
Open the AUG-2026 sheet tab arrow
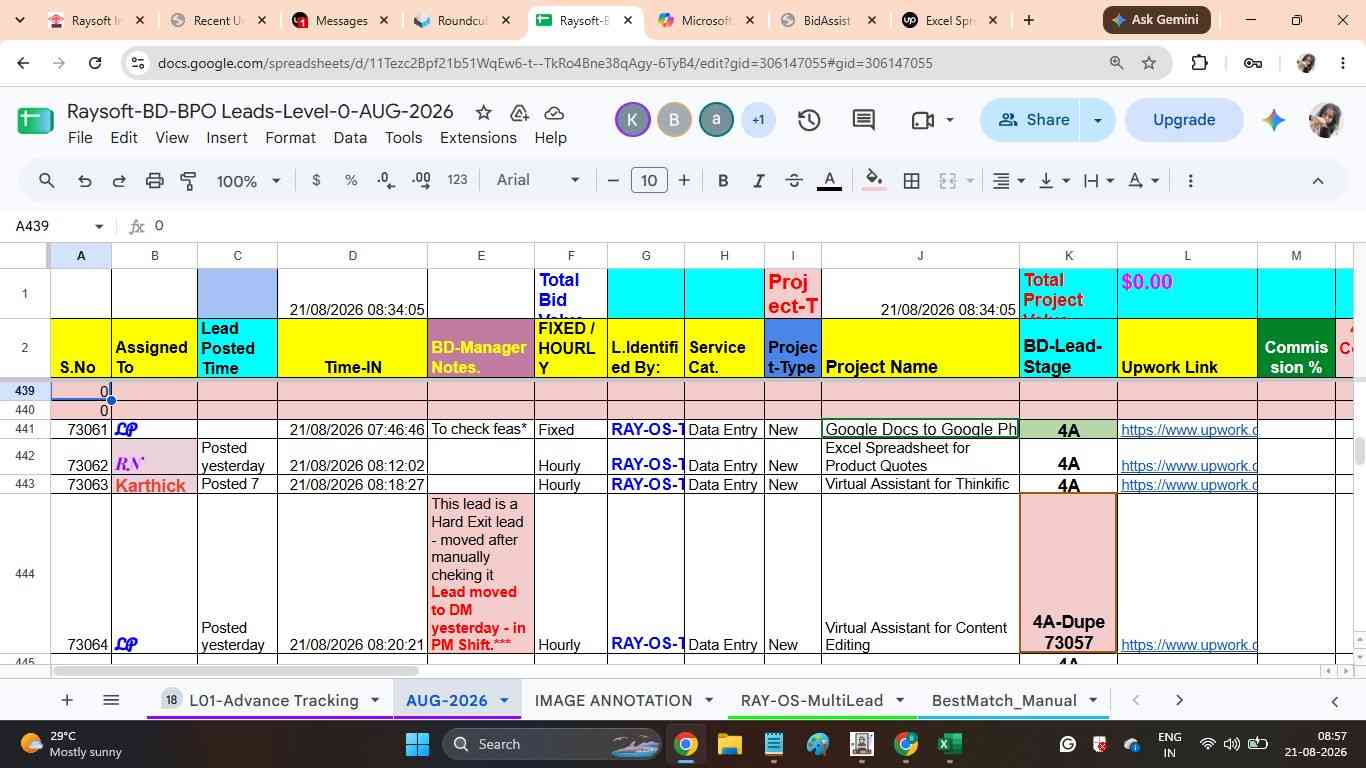tap(504, 700)
